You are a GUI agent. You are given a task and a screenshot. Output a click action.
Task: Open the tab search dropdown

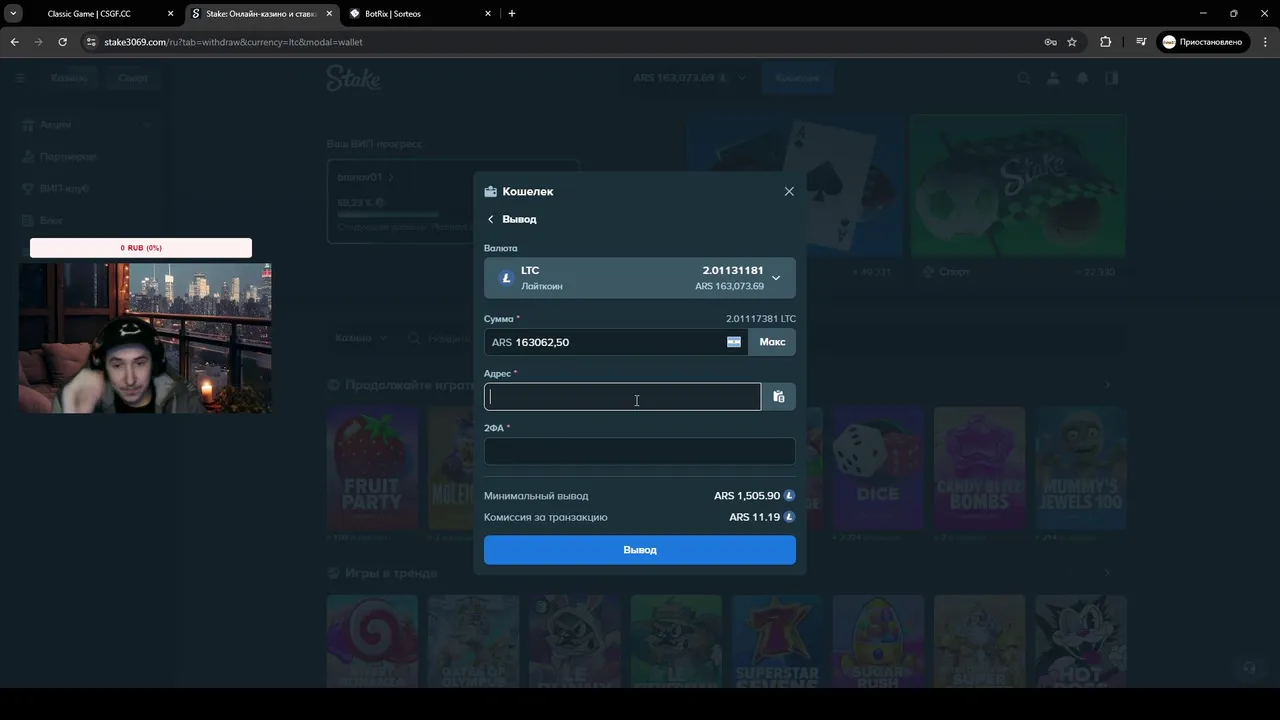click(x=13, y=14)
